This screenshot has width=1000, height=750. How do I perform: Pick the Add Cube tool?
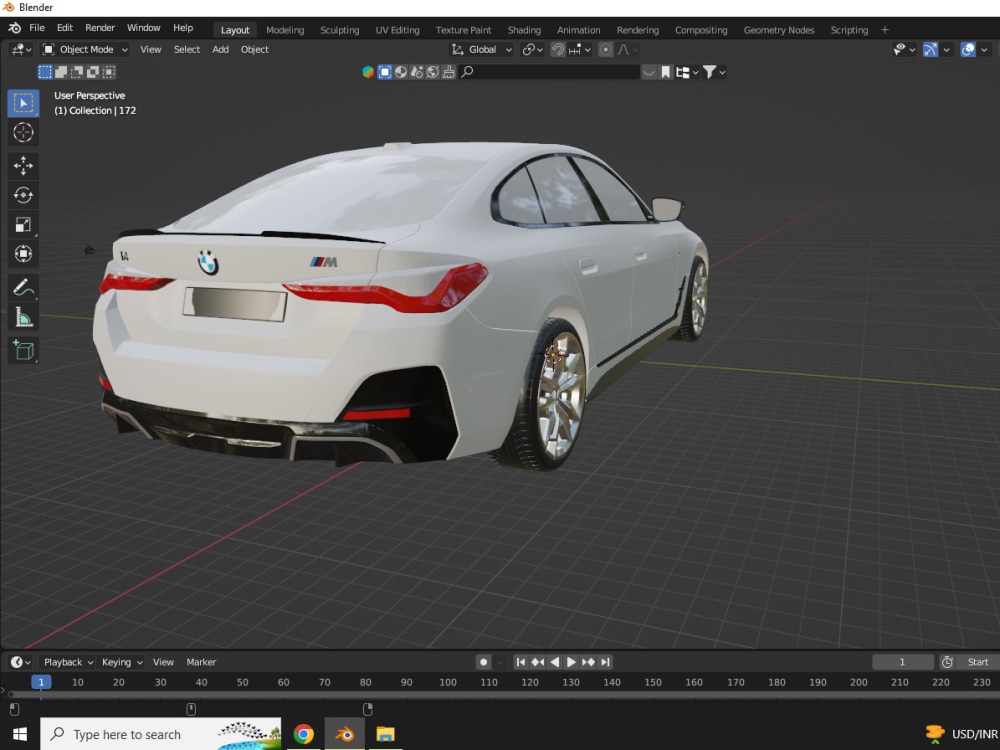(x=23, y=350)
